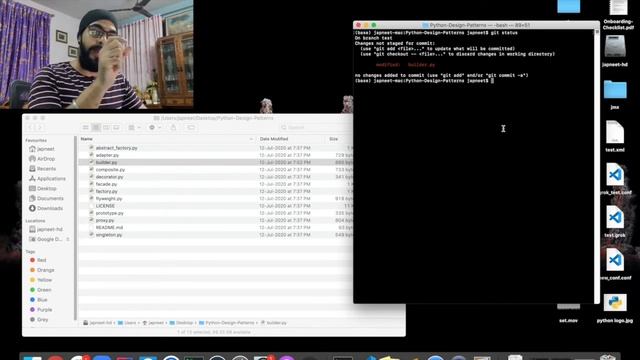
Task: Sort files by Size column
Action: click(333, 139)
